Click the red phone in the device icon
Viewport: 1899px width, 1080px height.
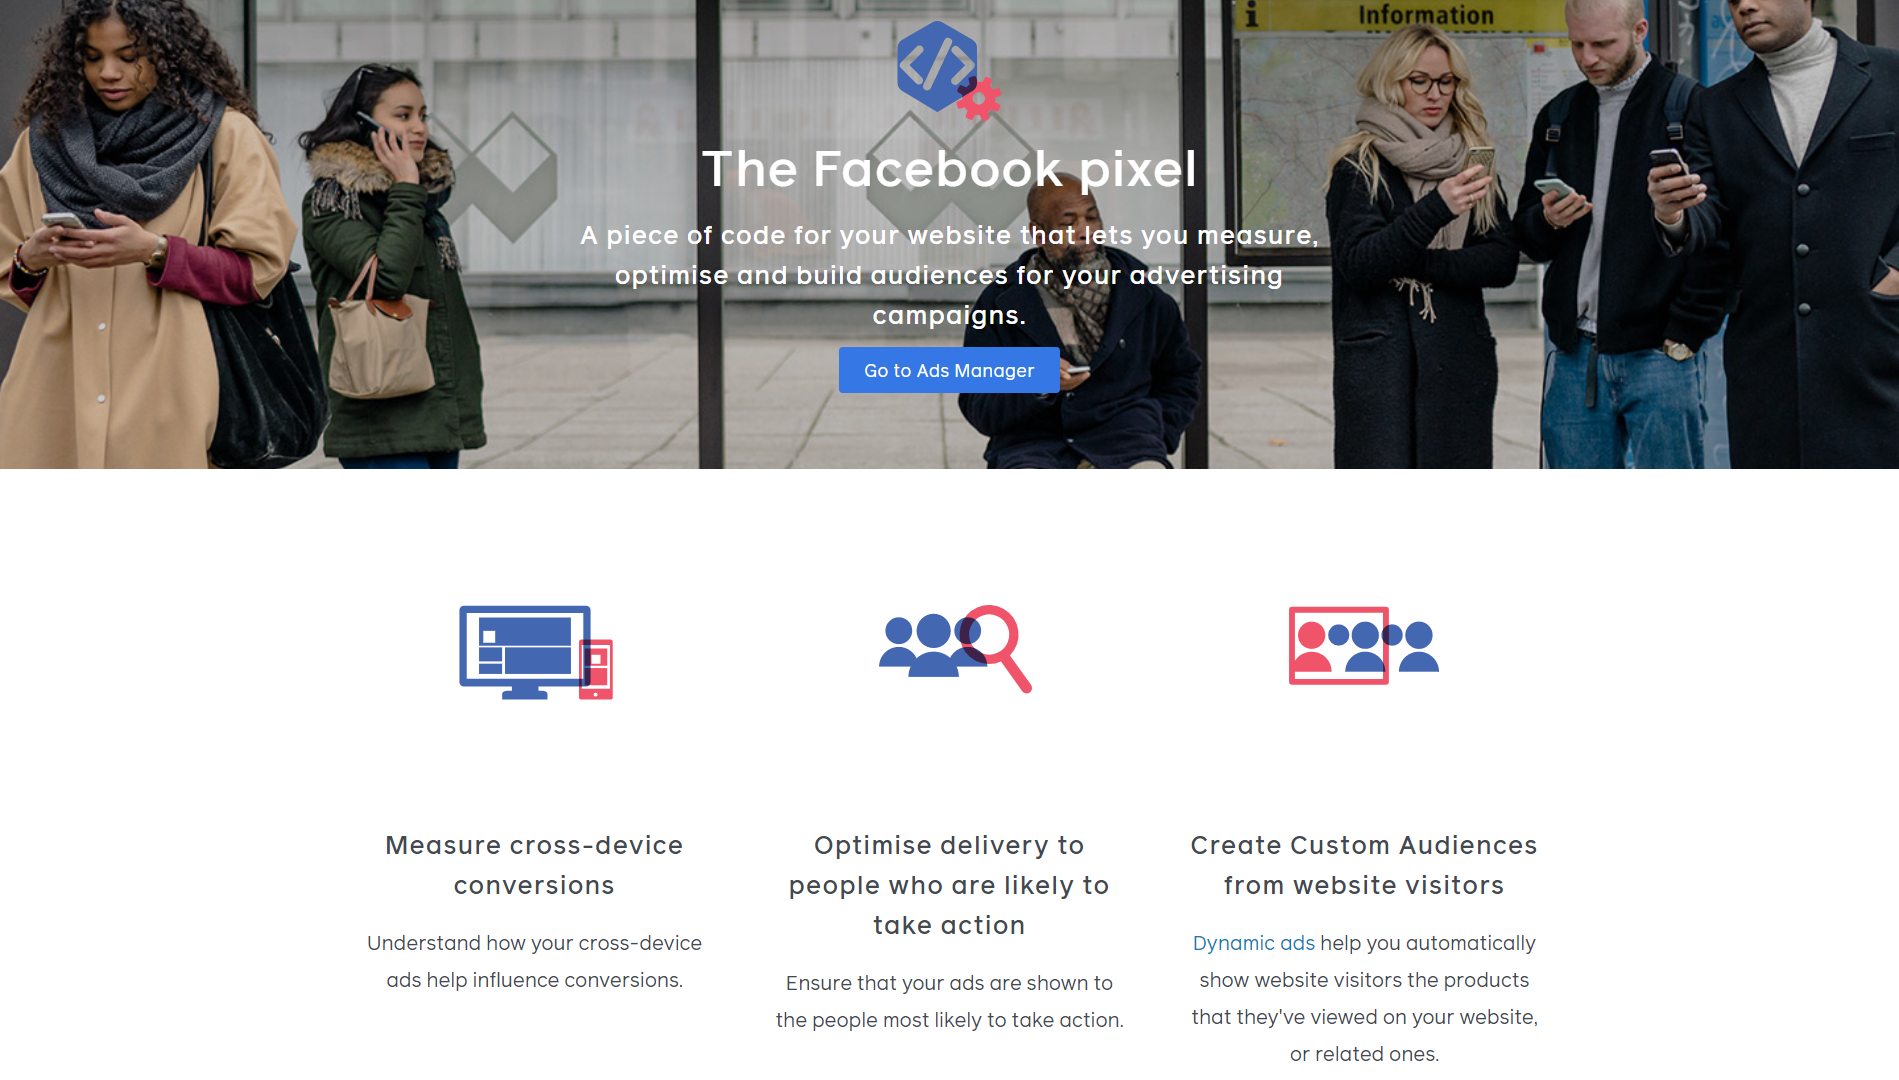pos(596,669)
